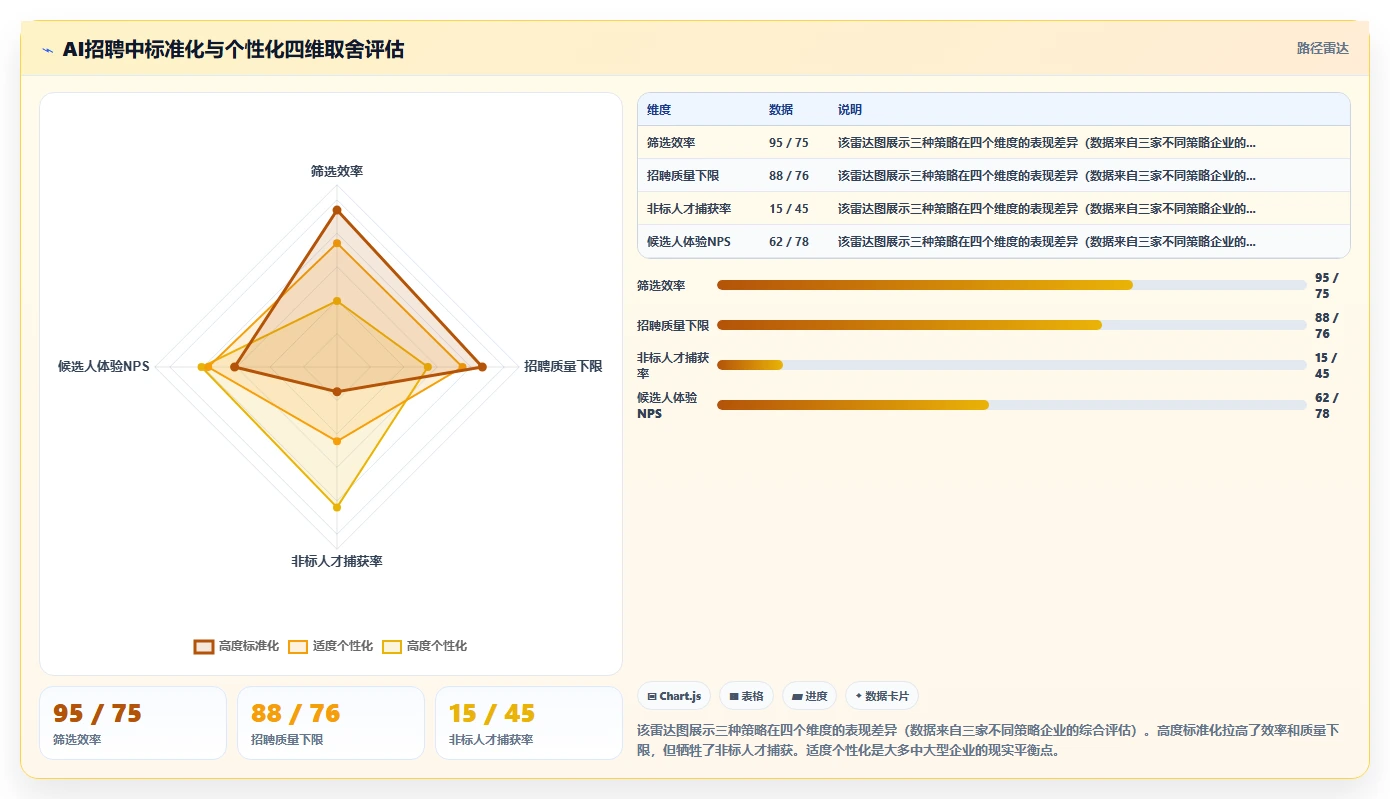Toggle the 高度个性化 legend entry
Image resolution: width=1390 pixels, height=799 pixels.
(424, 646)
